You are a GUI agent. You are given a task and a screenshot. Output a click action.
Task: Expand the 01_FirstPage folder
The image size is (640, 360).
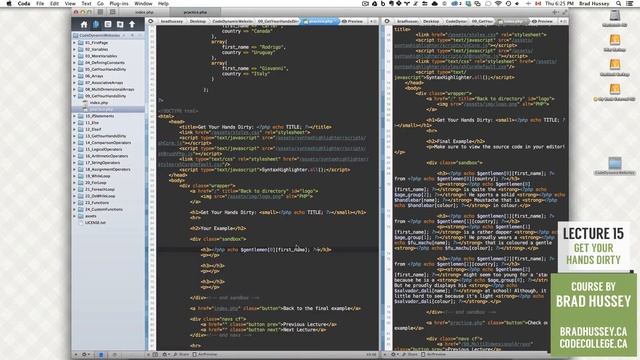coord(75,42)
